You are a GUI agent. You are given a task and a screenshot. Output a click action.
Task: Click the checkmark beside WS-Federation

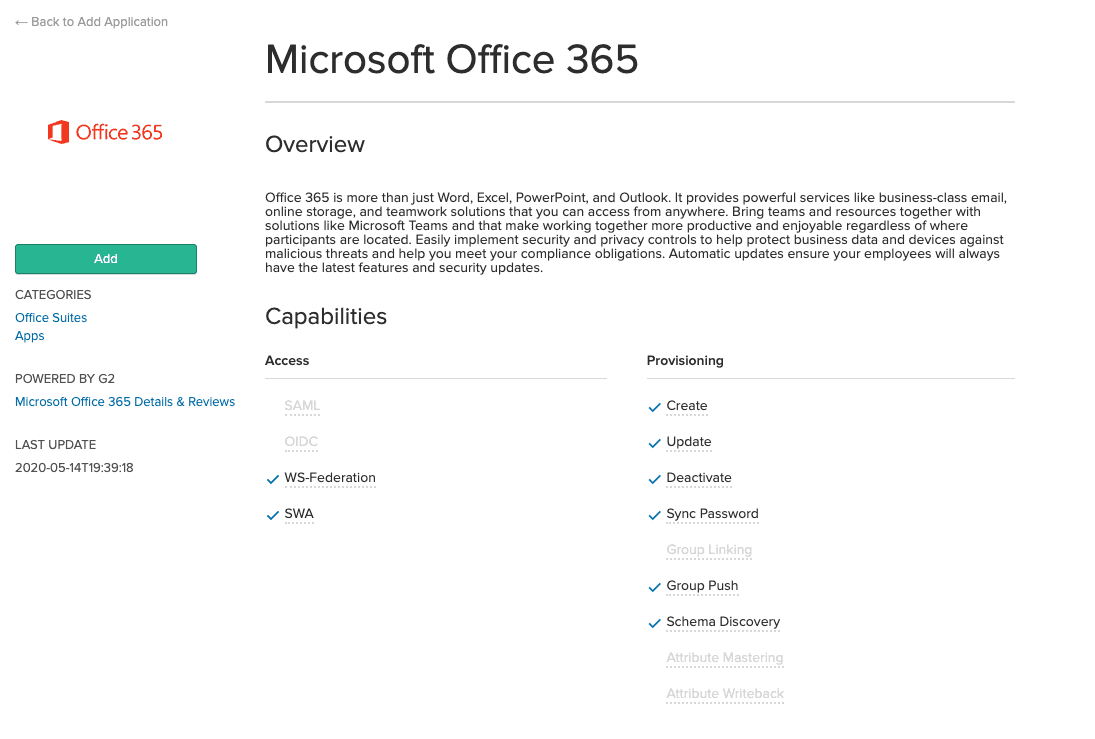(273, 479)
